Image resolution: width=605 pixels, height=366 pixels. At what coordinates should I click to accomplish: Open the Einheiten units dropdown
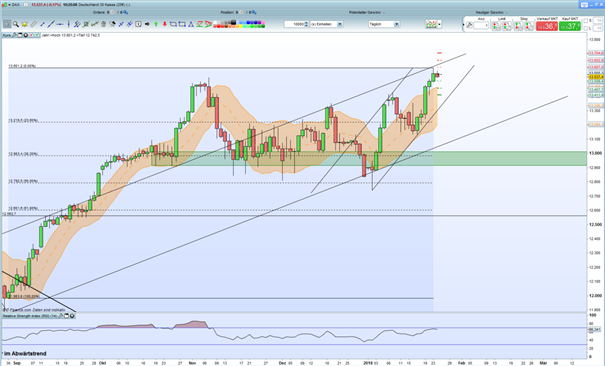coord(340,24)
